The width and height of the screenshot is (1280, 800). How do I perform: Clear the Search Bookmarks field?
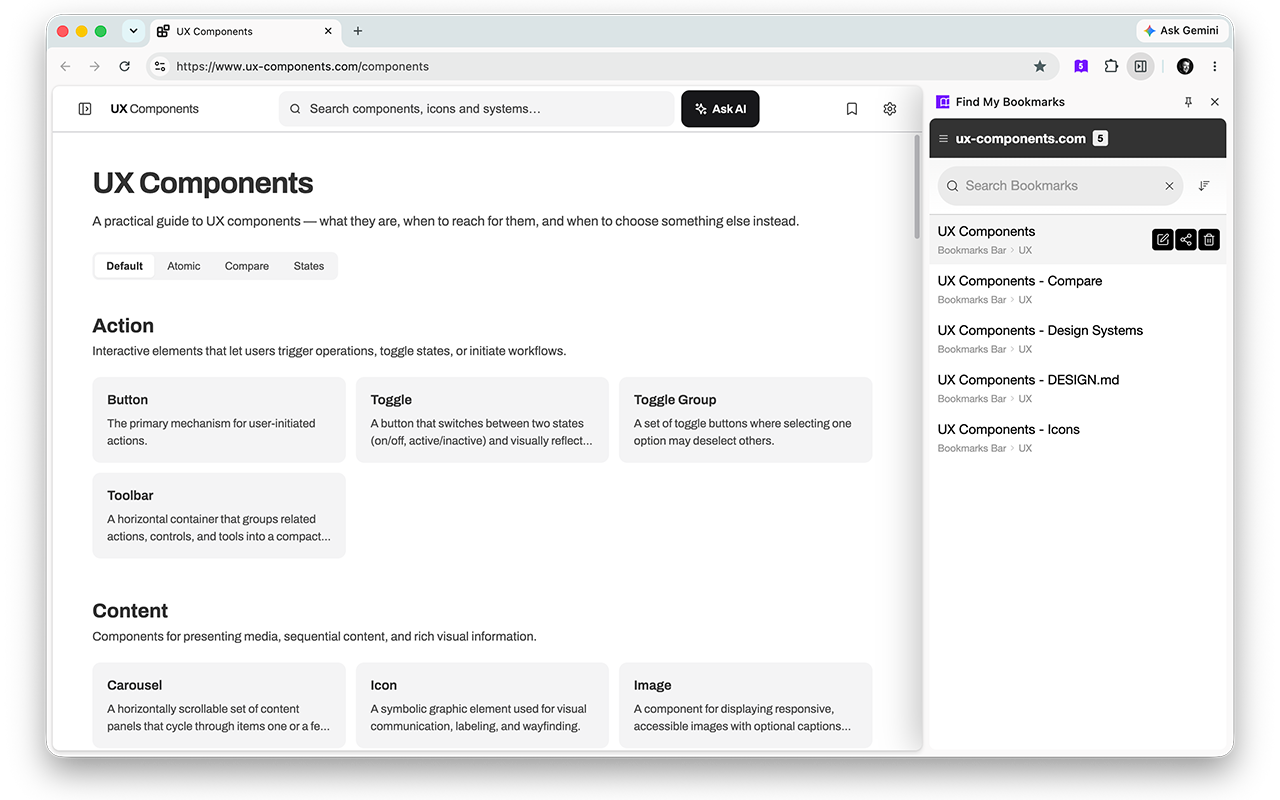(x=1169, y=186)
